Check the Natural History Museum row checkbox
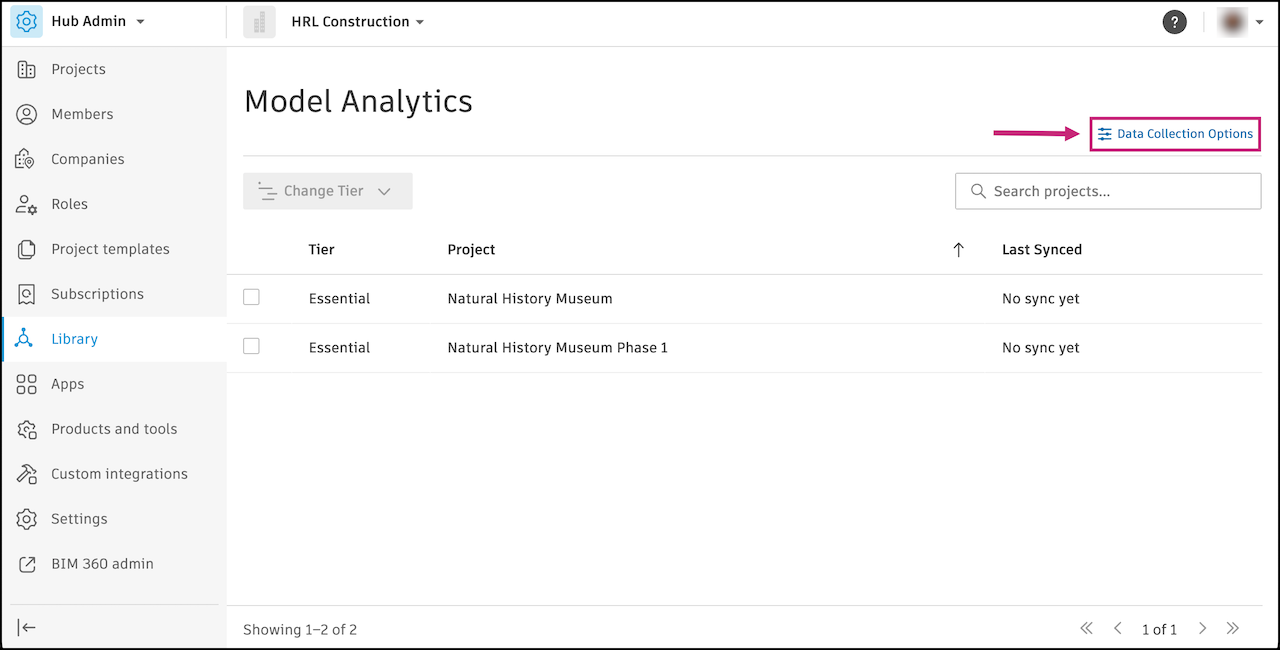The image size is (1280, 650). 251,297
